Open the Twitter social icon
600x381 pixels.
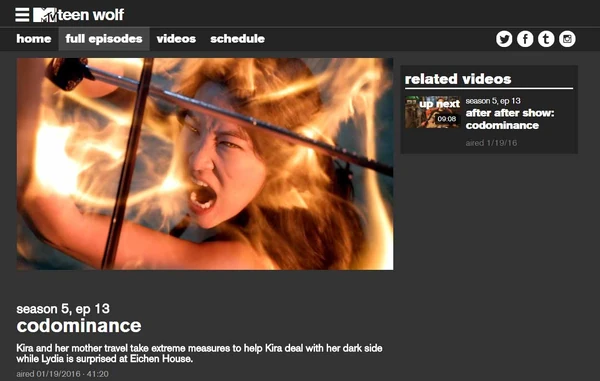[x=504, y=39]
